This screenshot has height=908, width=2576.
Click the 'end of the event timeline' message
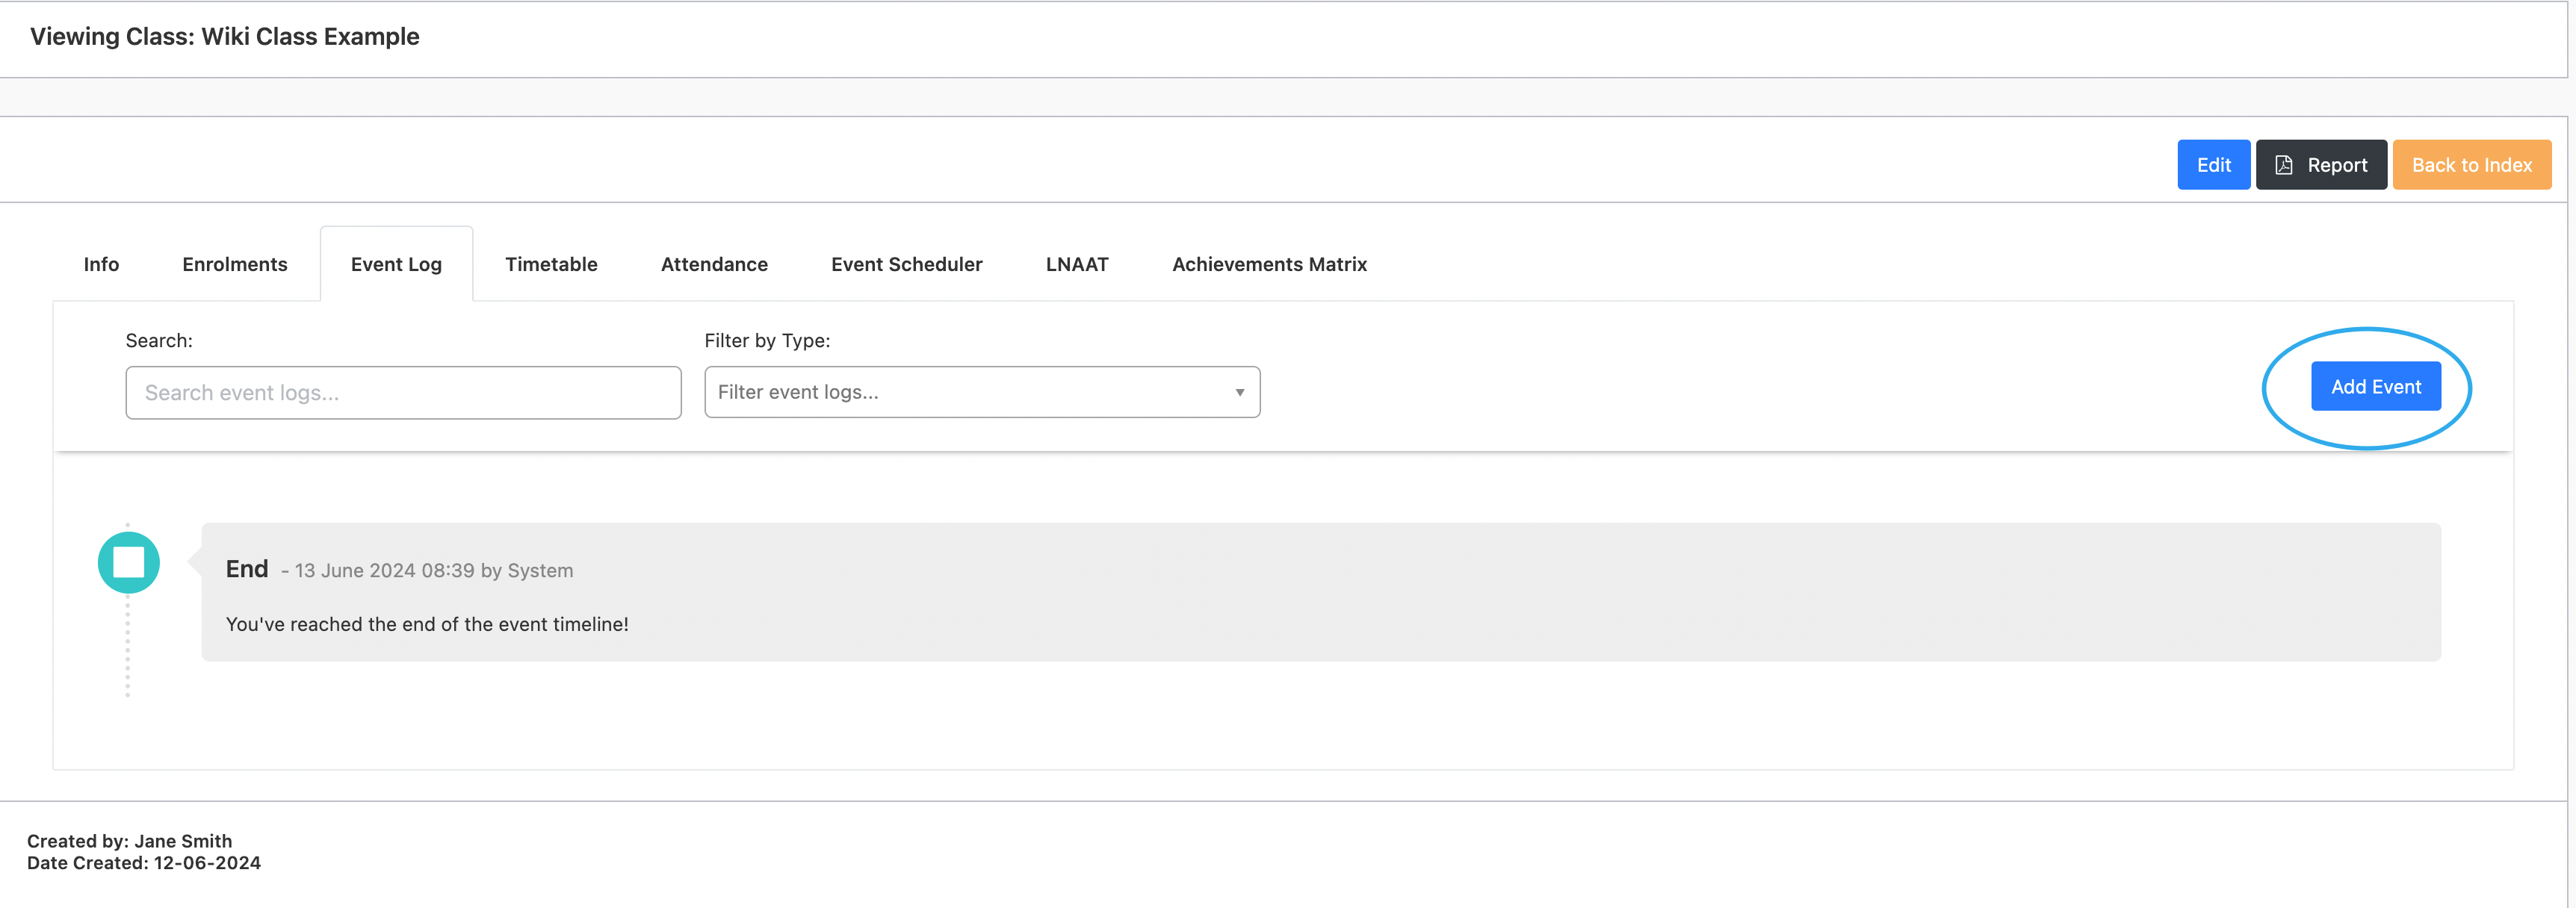[x=427, y=624]
